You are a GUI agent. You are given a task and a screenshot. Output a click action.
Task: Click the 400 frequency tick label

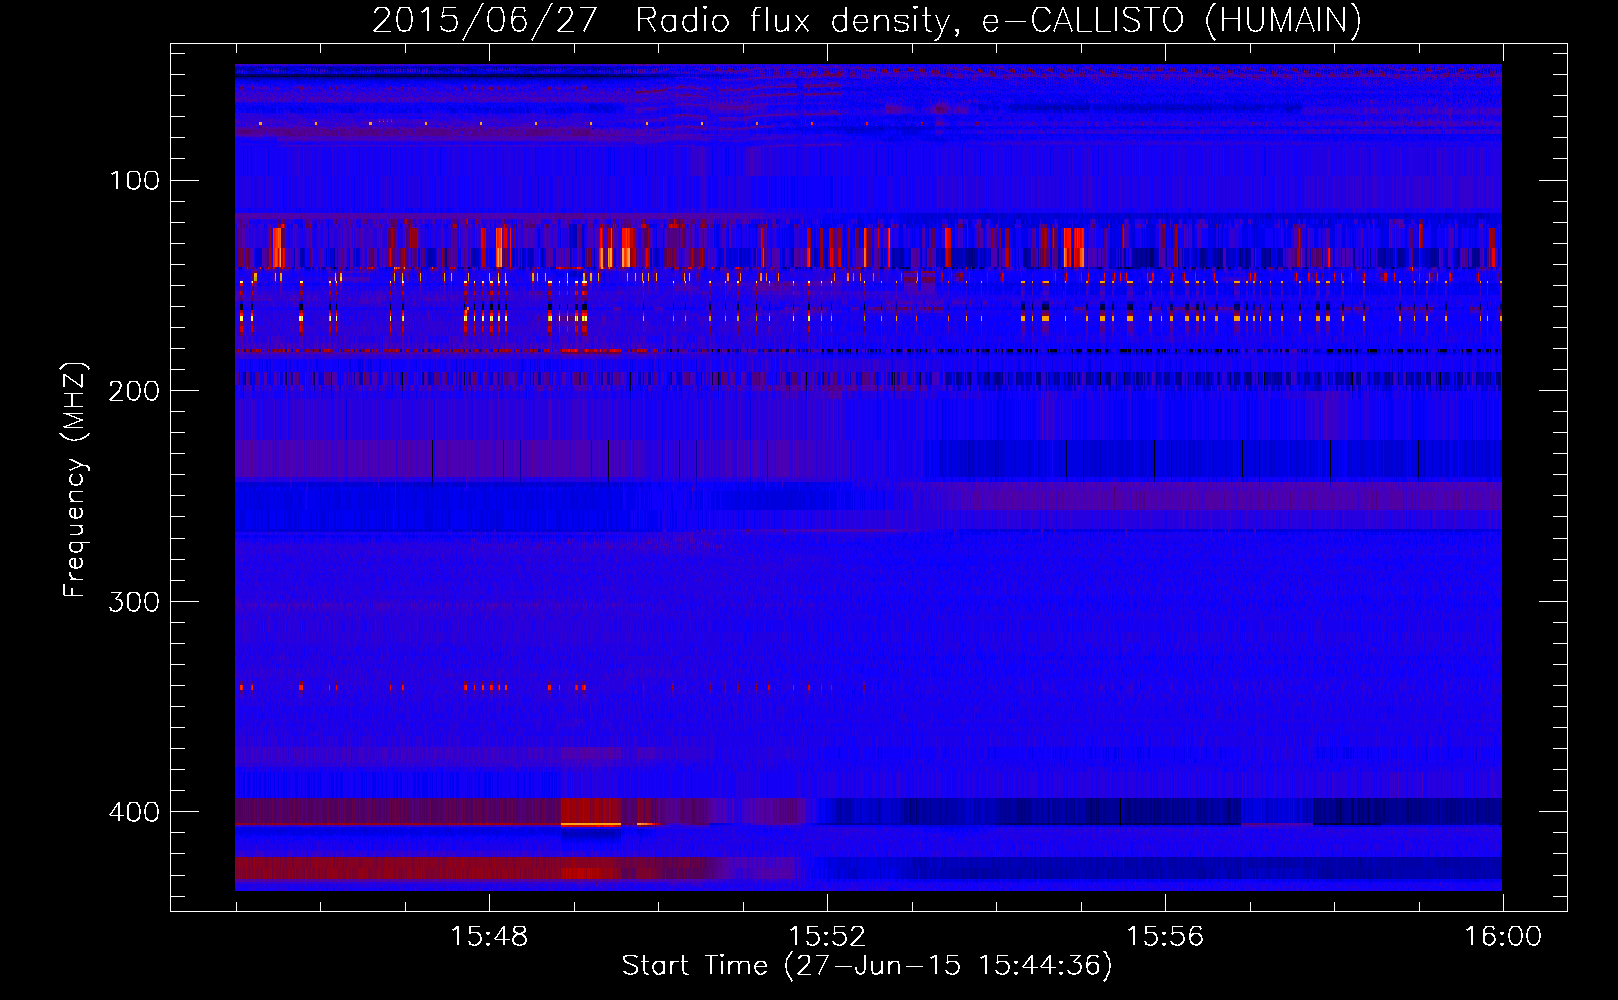pos(134,811)
